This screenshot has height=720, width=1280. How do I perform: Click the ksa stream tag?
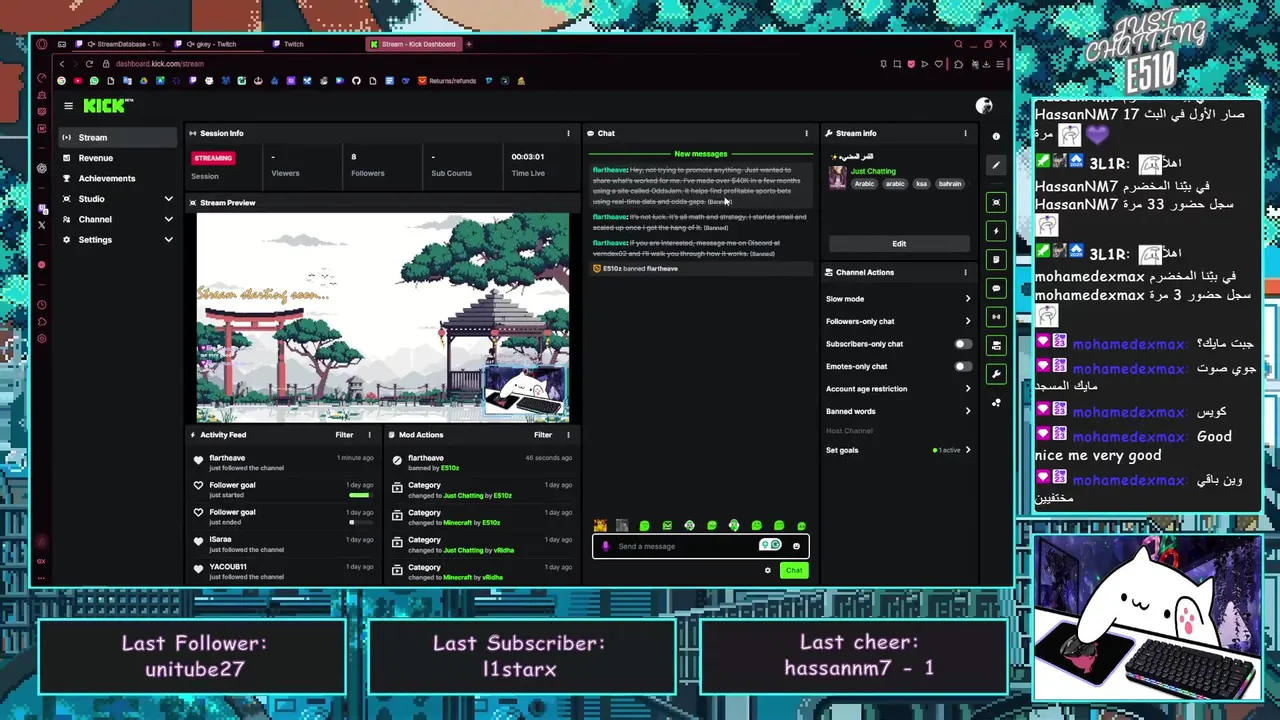[x=921, y=184]
